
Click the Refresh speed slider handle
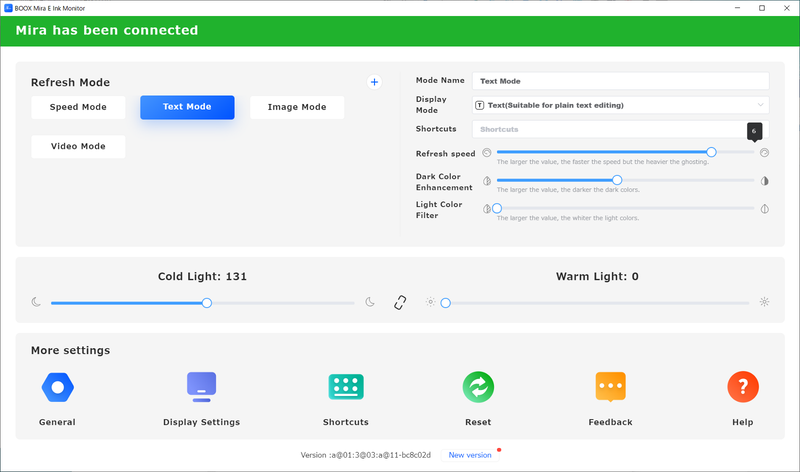(x=711, y=153)
